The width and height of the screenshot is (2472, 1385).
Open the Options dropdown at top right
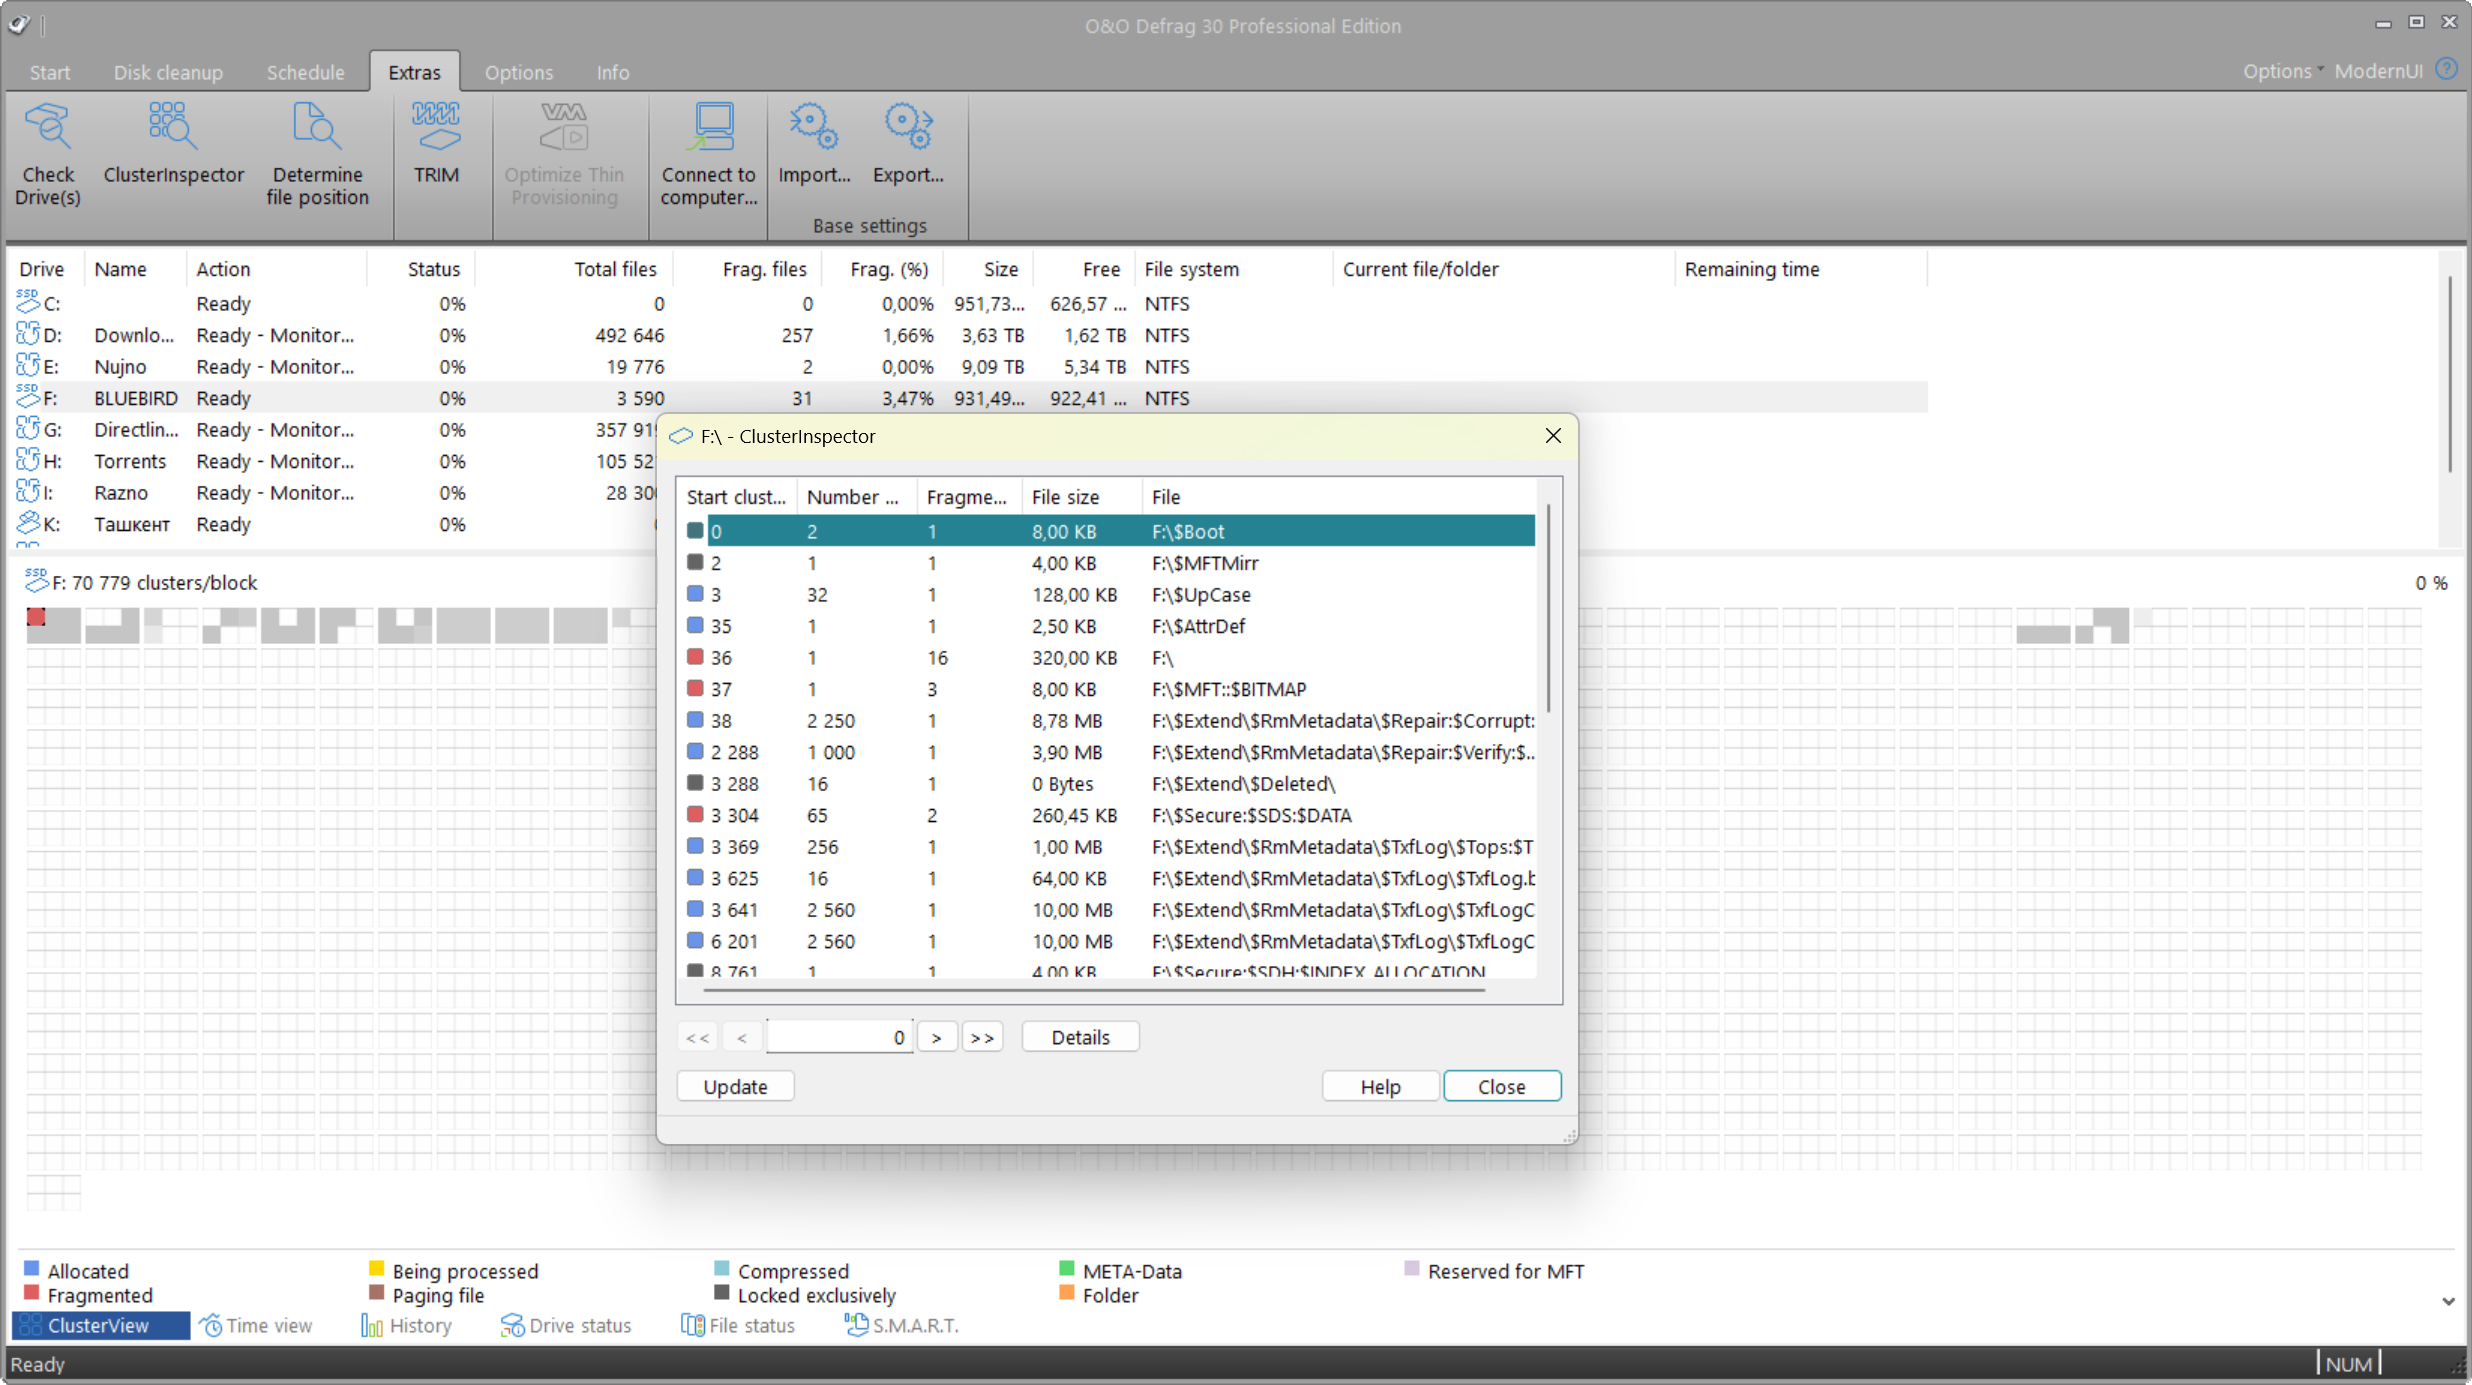(2281, 71)
